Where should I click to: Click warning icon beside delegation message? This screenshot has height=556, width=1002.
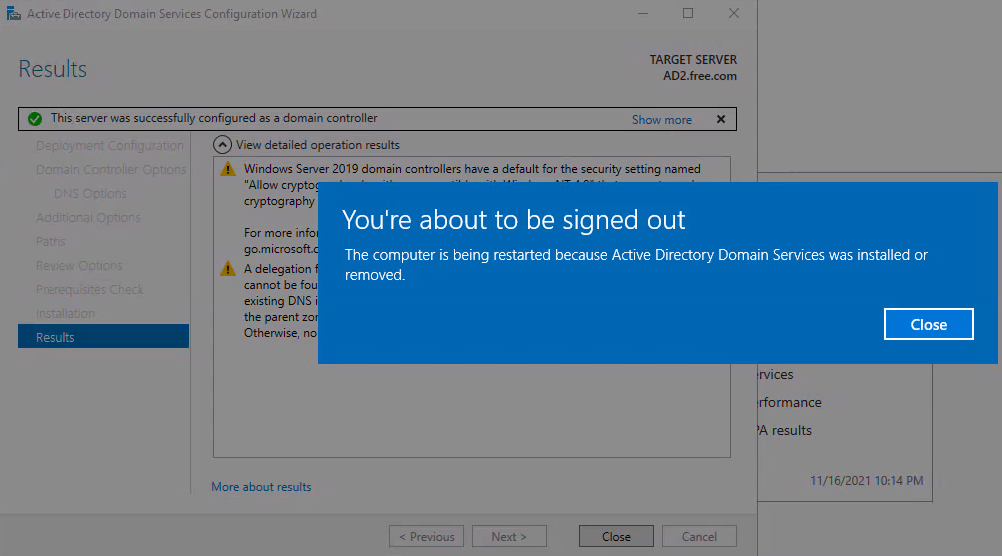coord(227,269)
